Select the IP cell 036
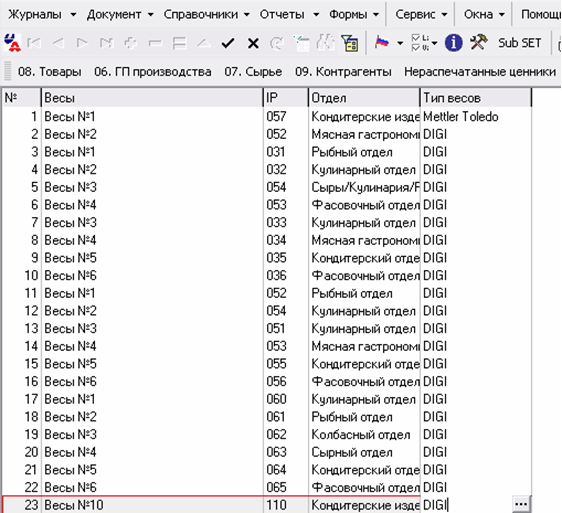The image size is (562, 513). click(286, 275)
